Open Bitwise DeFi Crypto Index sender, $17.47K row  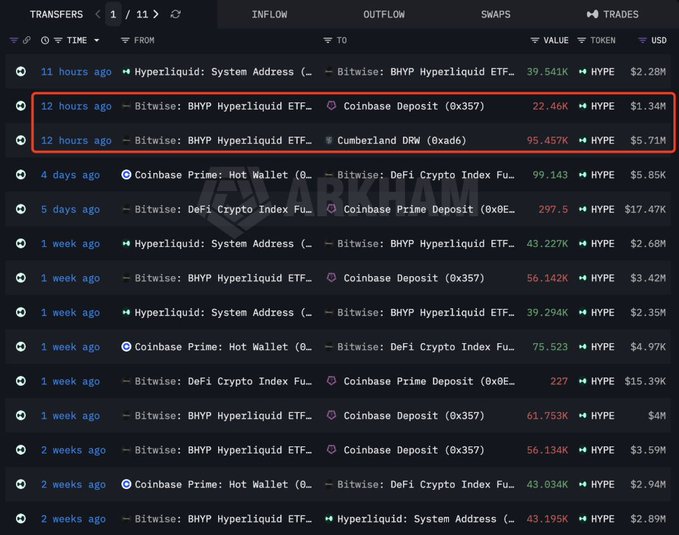223,210
